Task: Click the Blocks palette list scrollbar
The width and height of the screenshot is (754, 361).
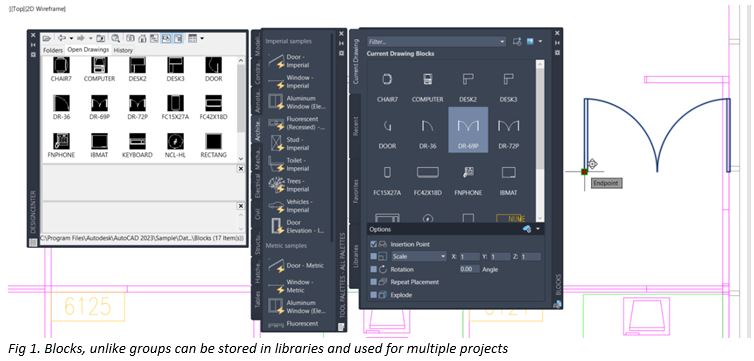Action: [540, 140]
